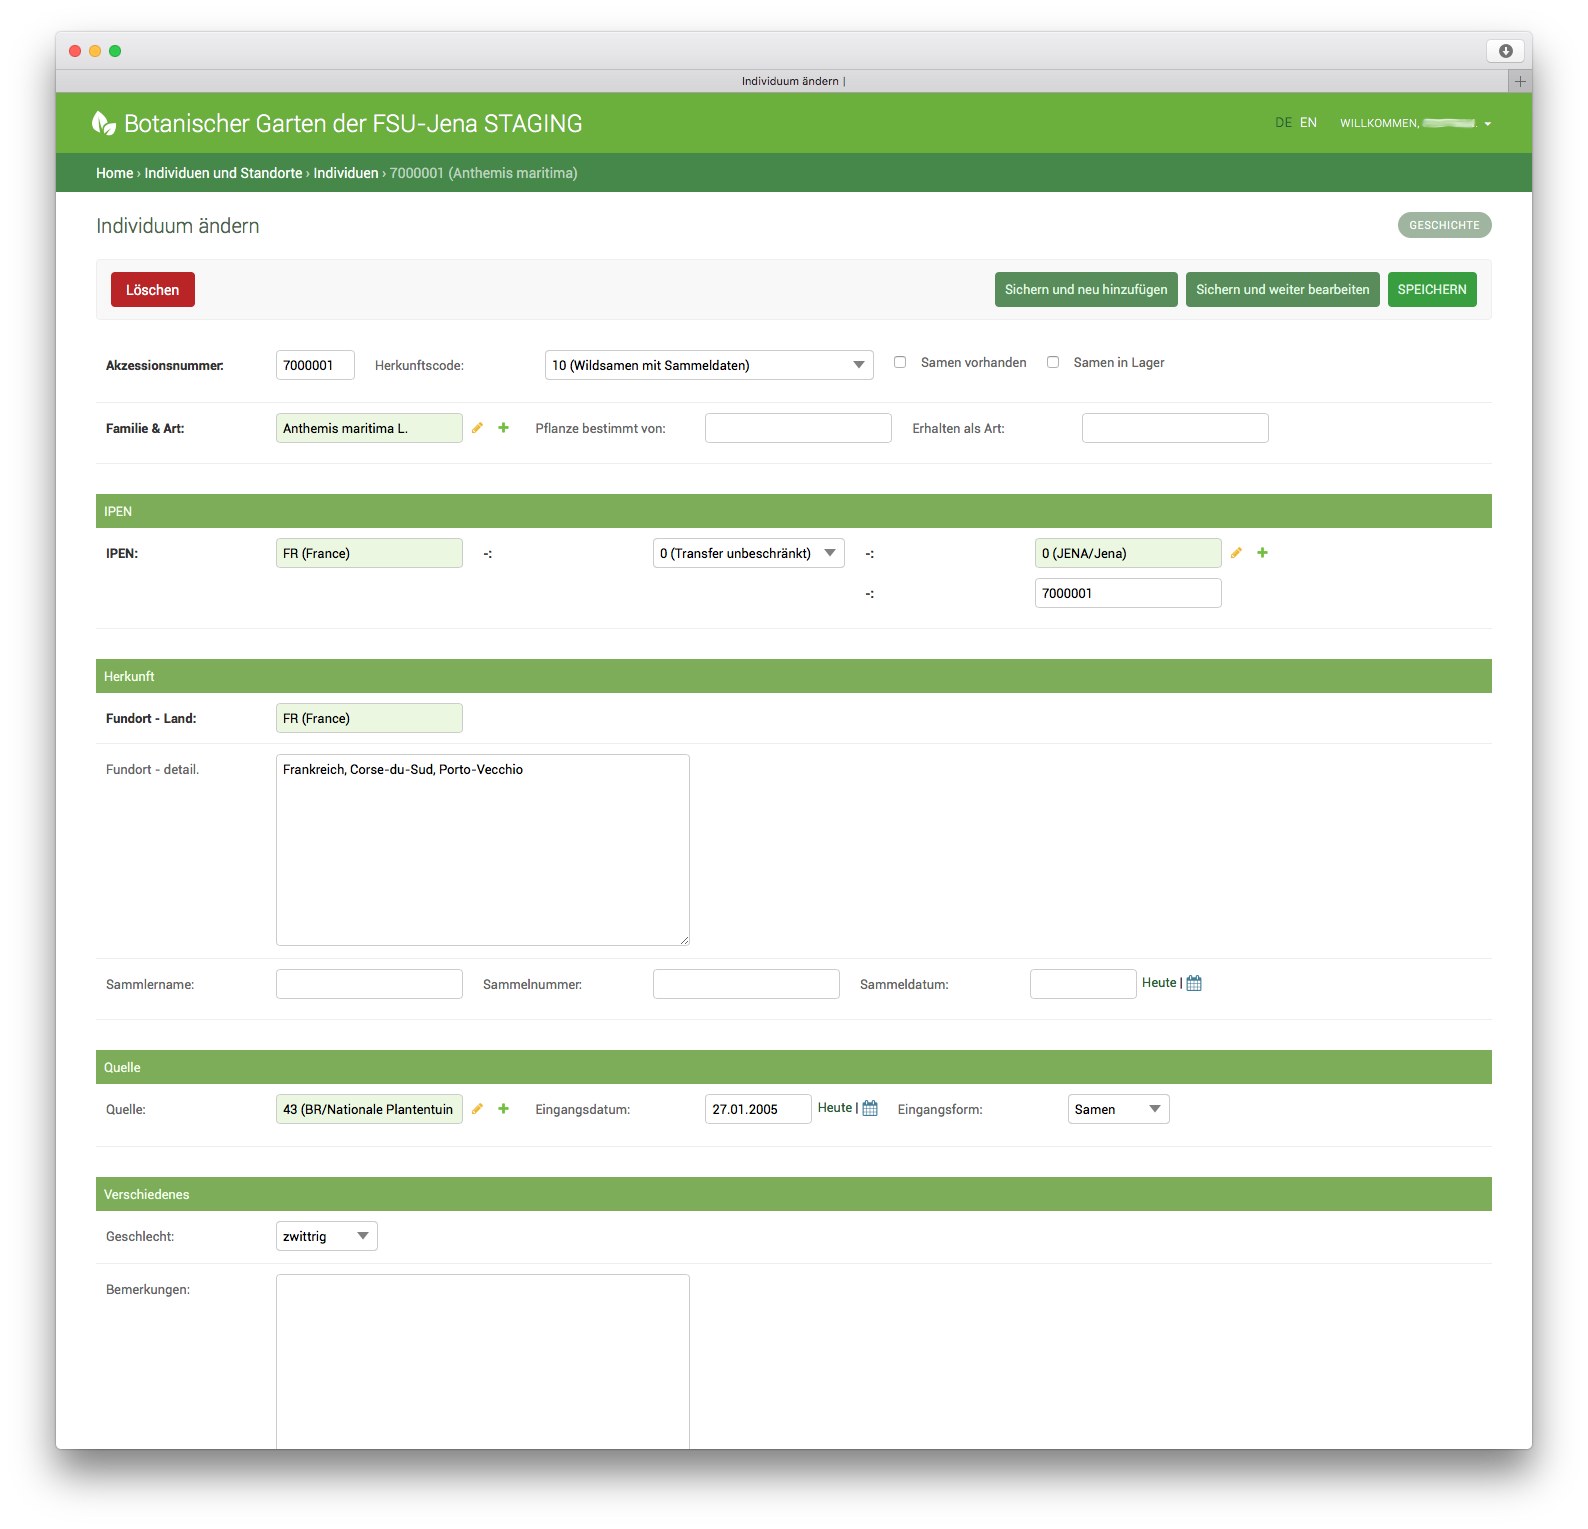Edit the Familie & Art pencil icon

coord(477,428)
